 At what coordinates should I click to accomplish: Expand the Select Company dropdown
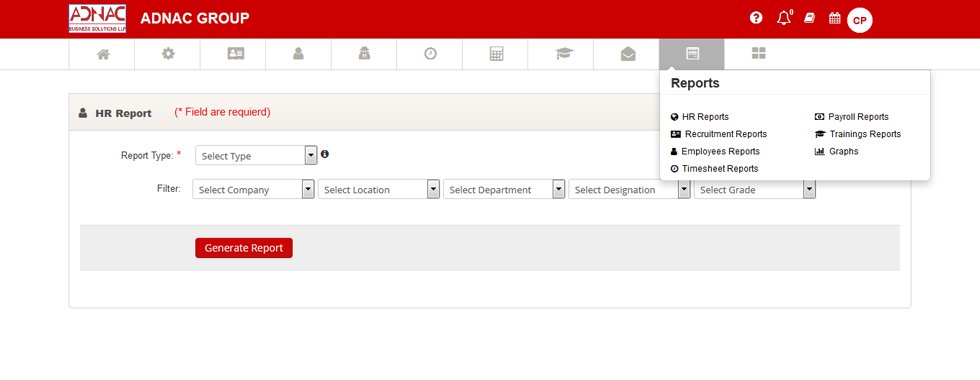pyautogui.click(x=253, y=189)
